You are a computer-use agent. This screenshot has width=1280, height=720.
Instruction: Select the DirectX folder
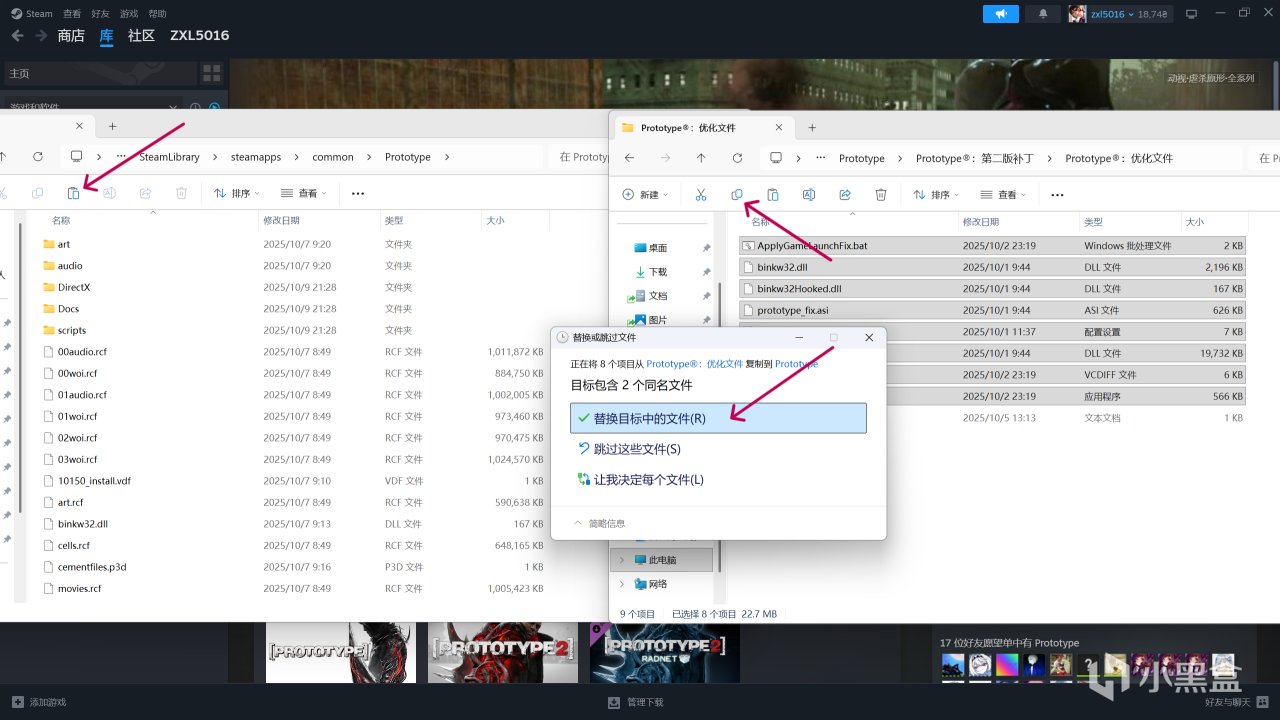74,287
